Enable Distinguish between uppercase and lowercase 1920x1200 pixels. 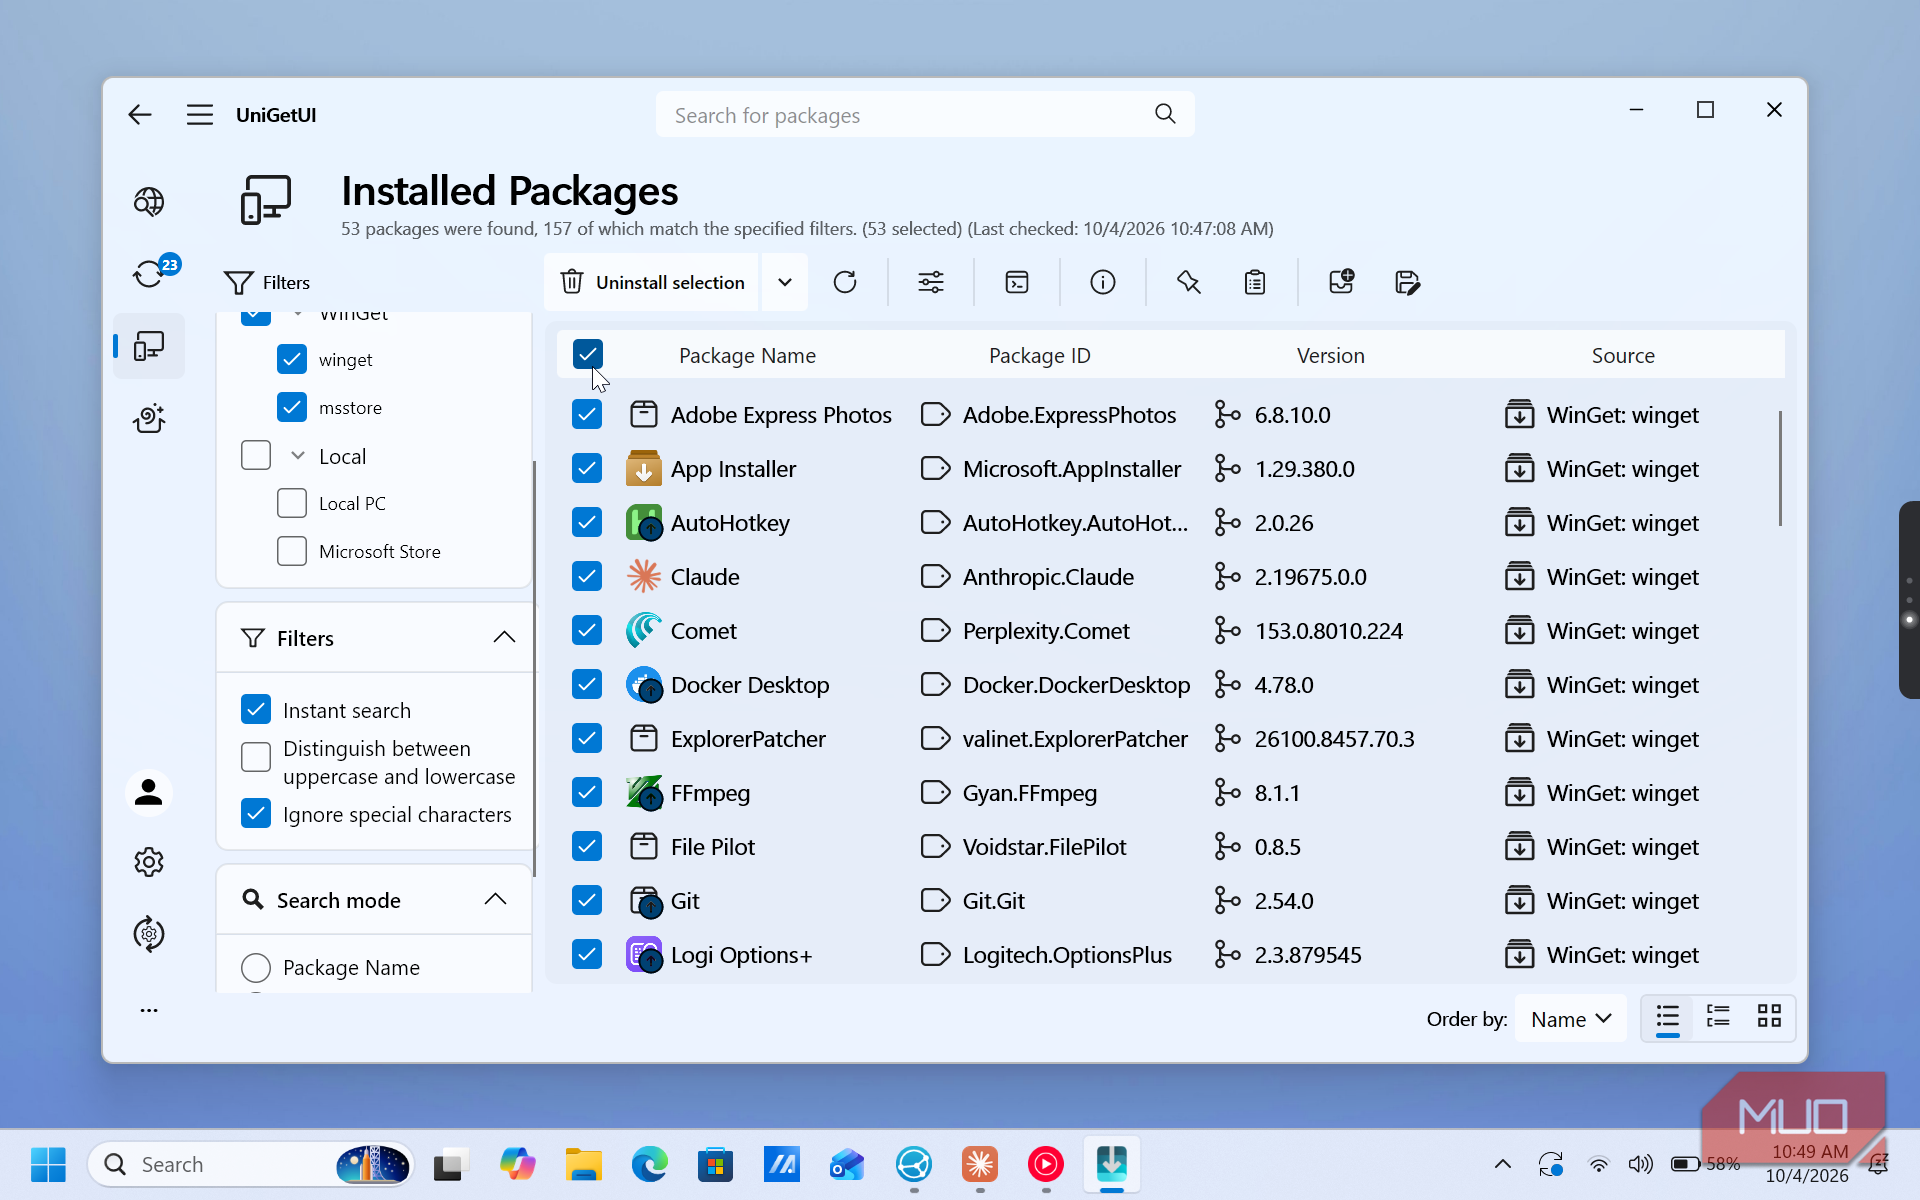256,757
